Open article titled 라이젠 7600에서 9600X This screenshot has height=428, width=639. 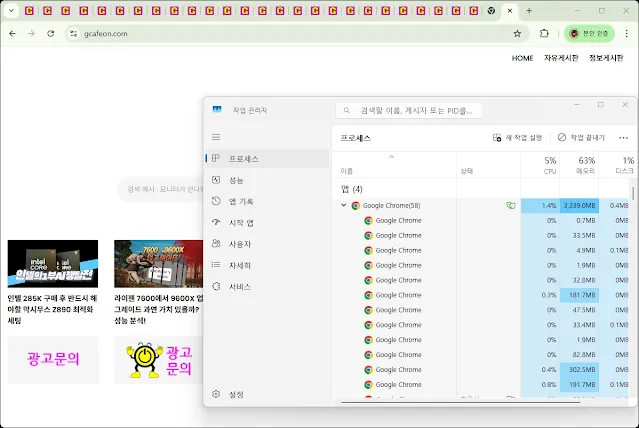159,309
